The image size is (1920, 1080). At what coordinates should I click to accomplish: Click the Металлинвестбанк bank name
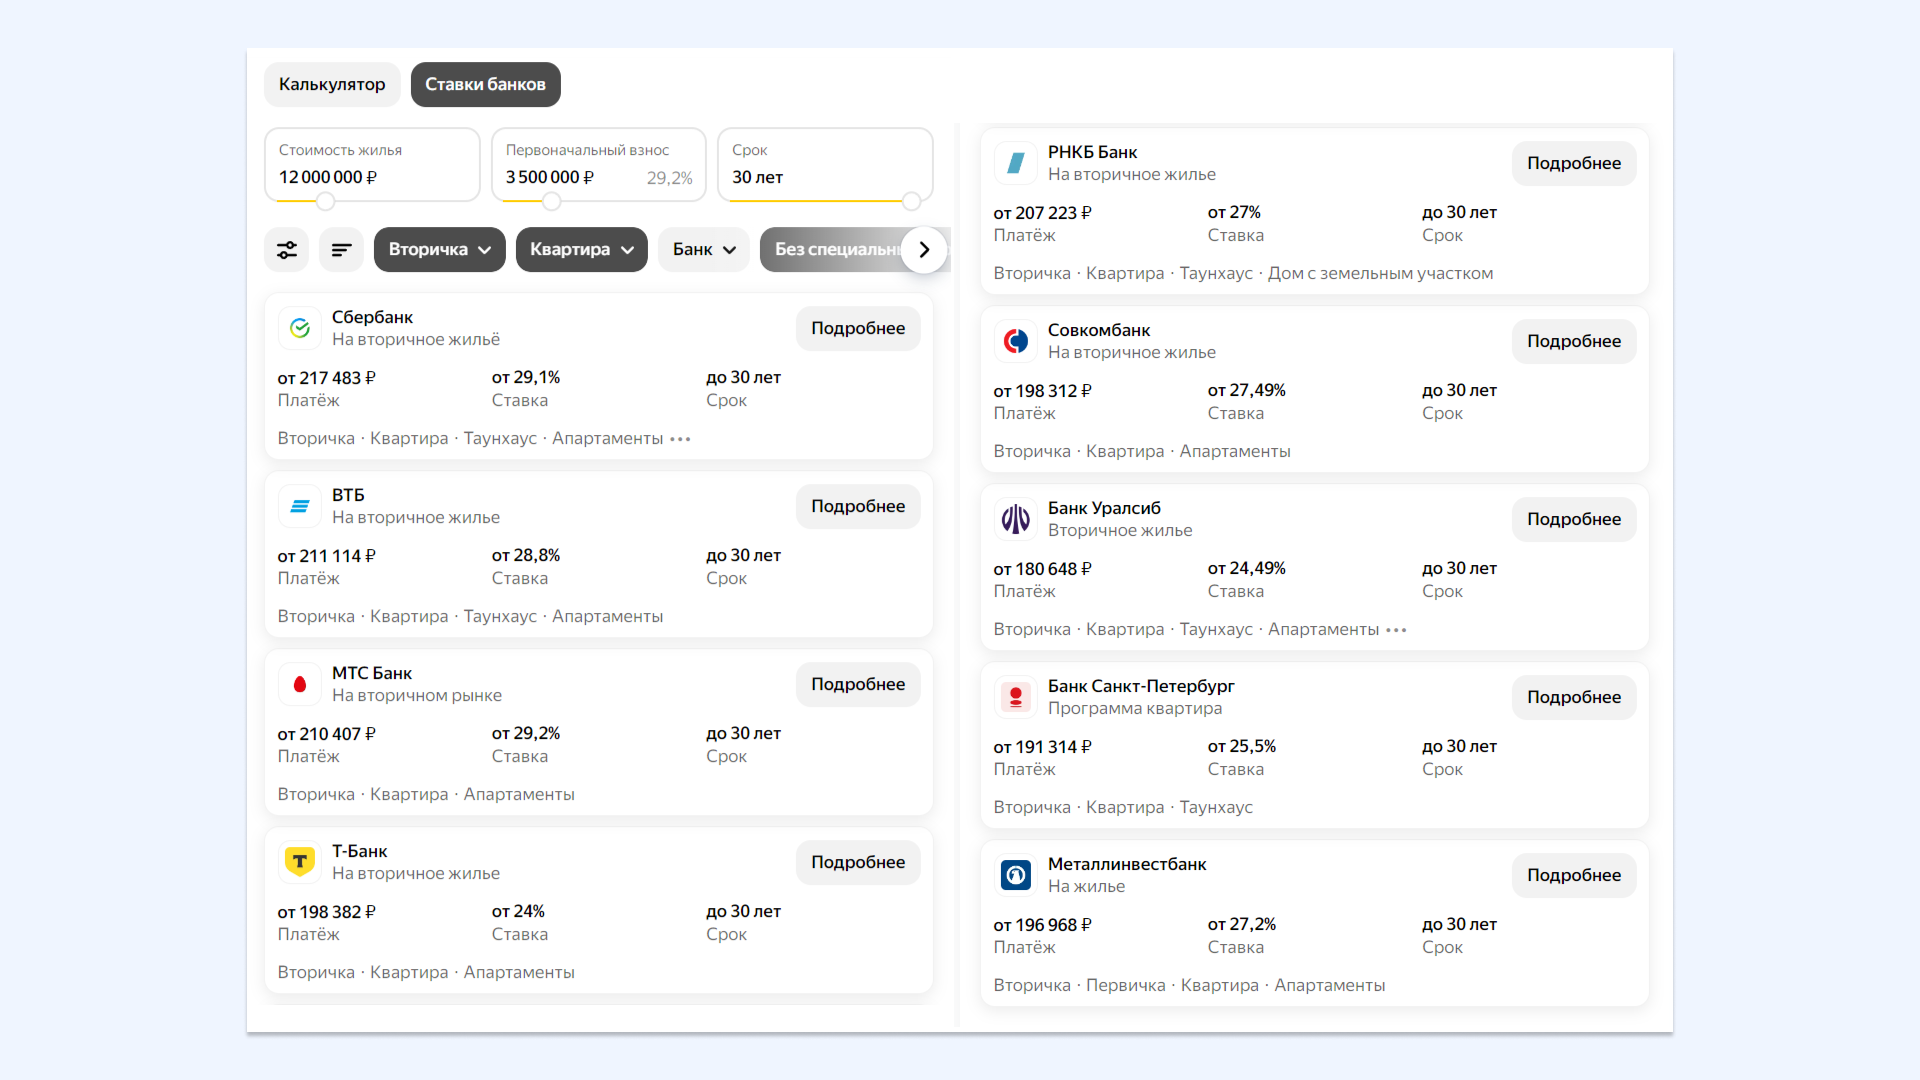coord(1127,864)
